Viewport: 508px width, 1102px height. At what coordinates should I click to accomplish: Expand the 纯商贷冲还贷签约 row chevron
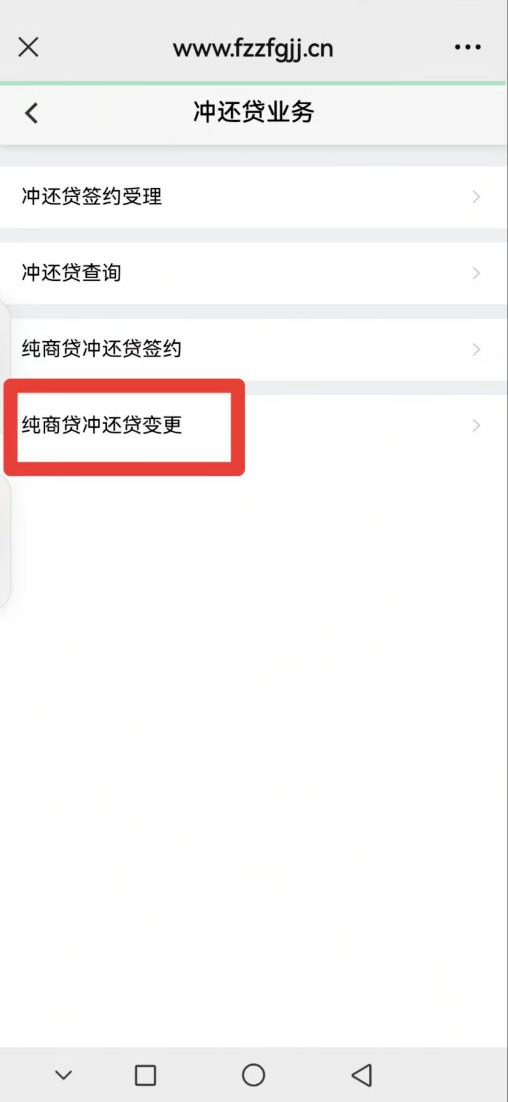tap(476, 349)
